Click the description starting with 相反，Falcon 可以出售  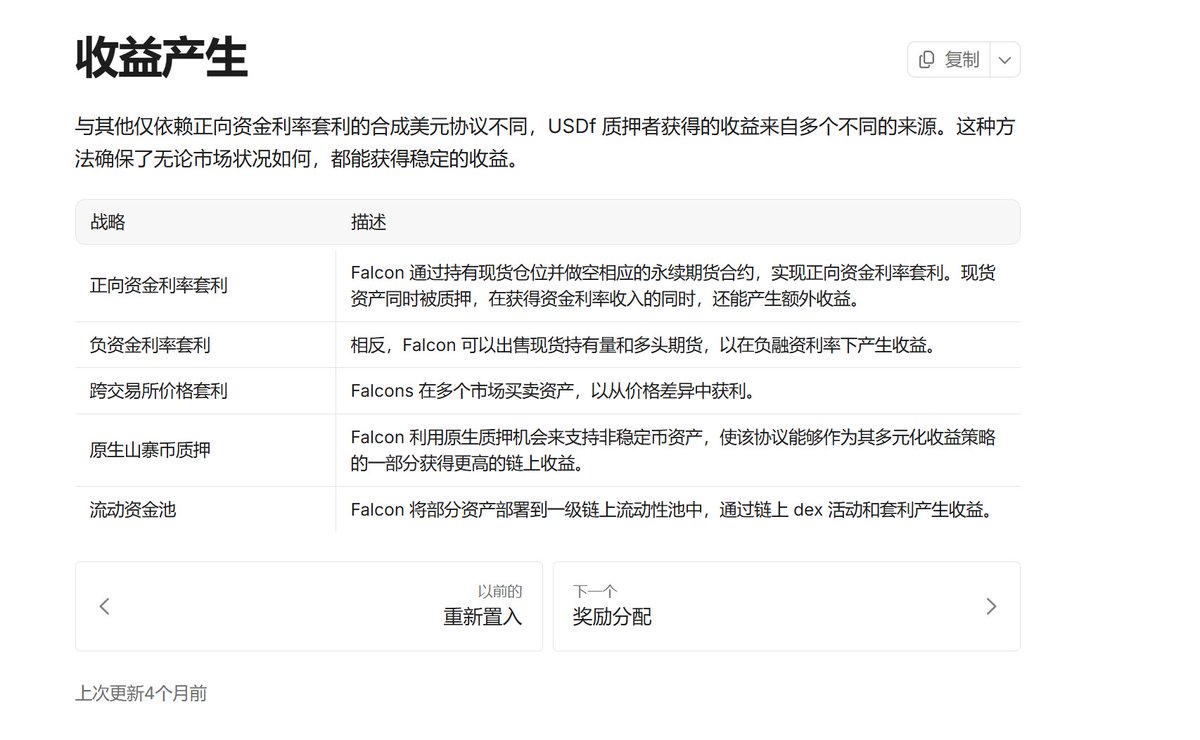643,345
